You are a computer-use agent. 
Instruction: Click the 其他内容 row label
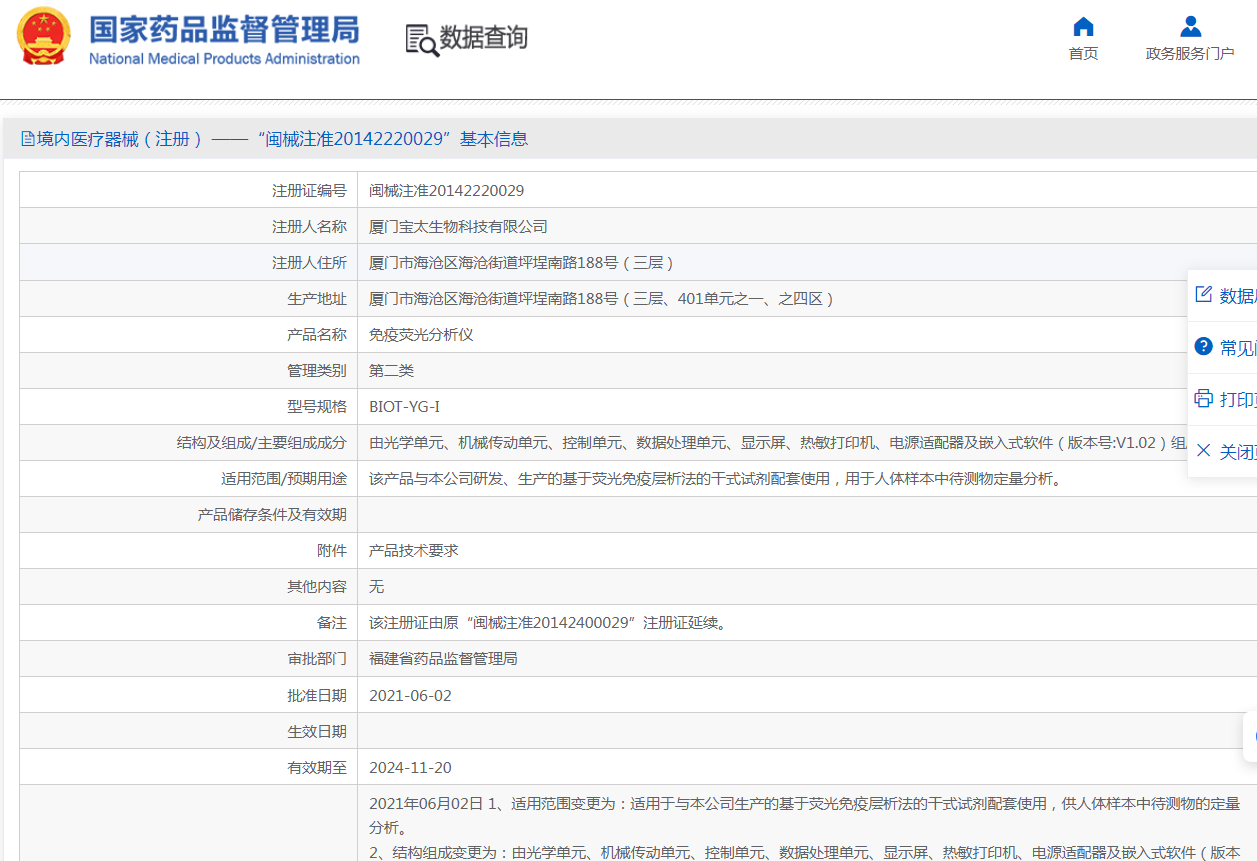[x=317, y=587]
